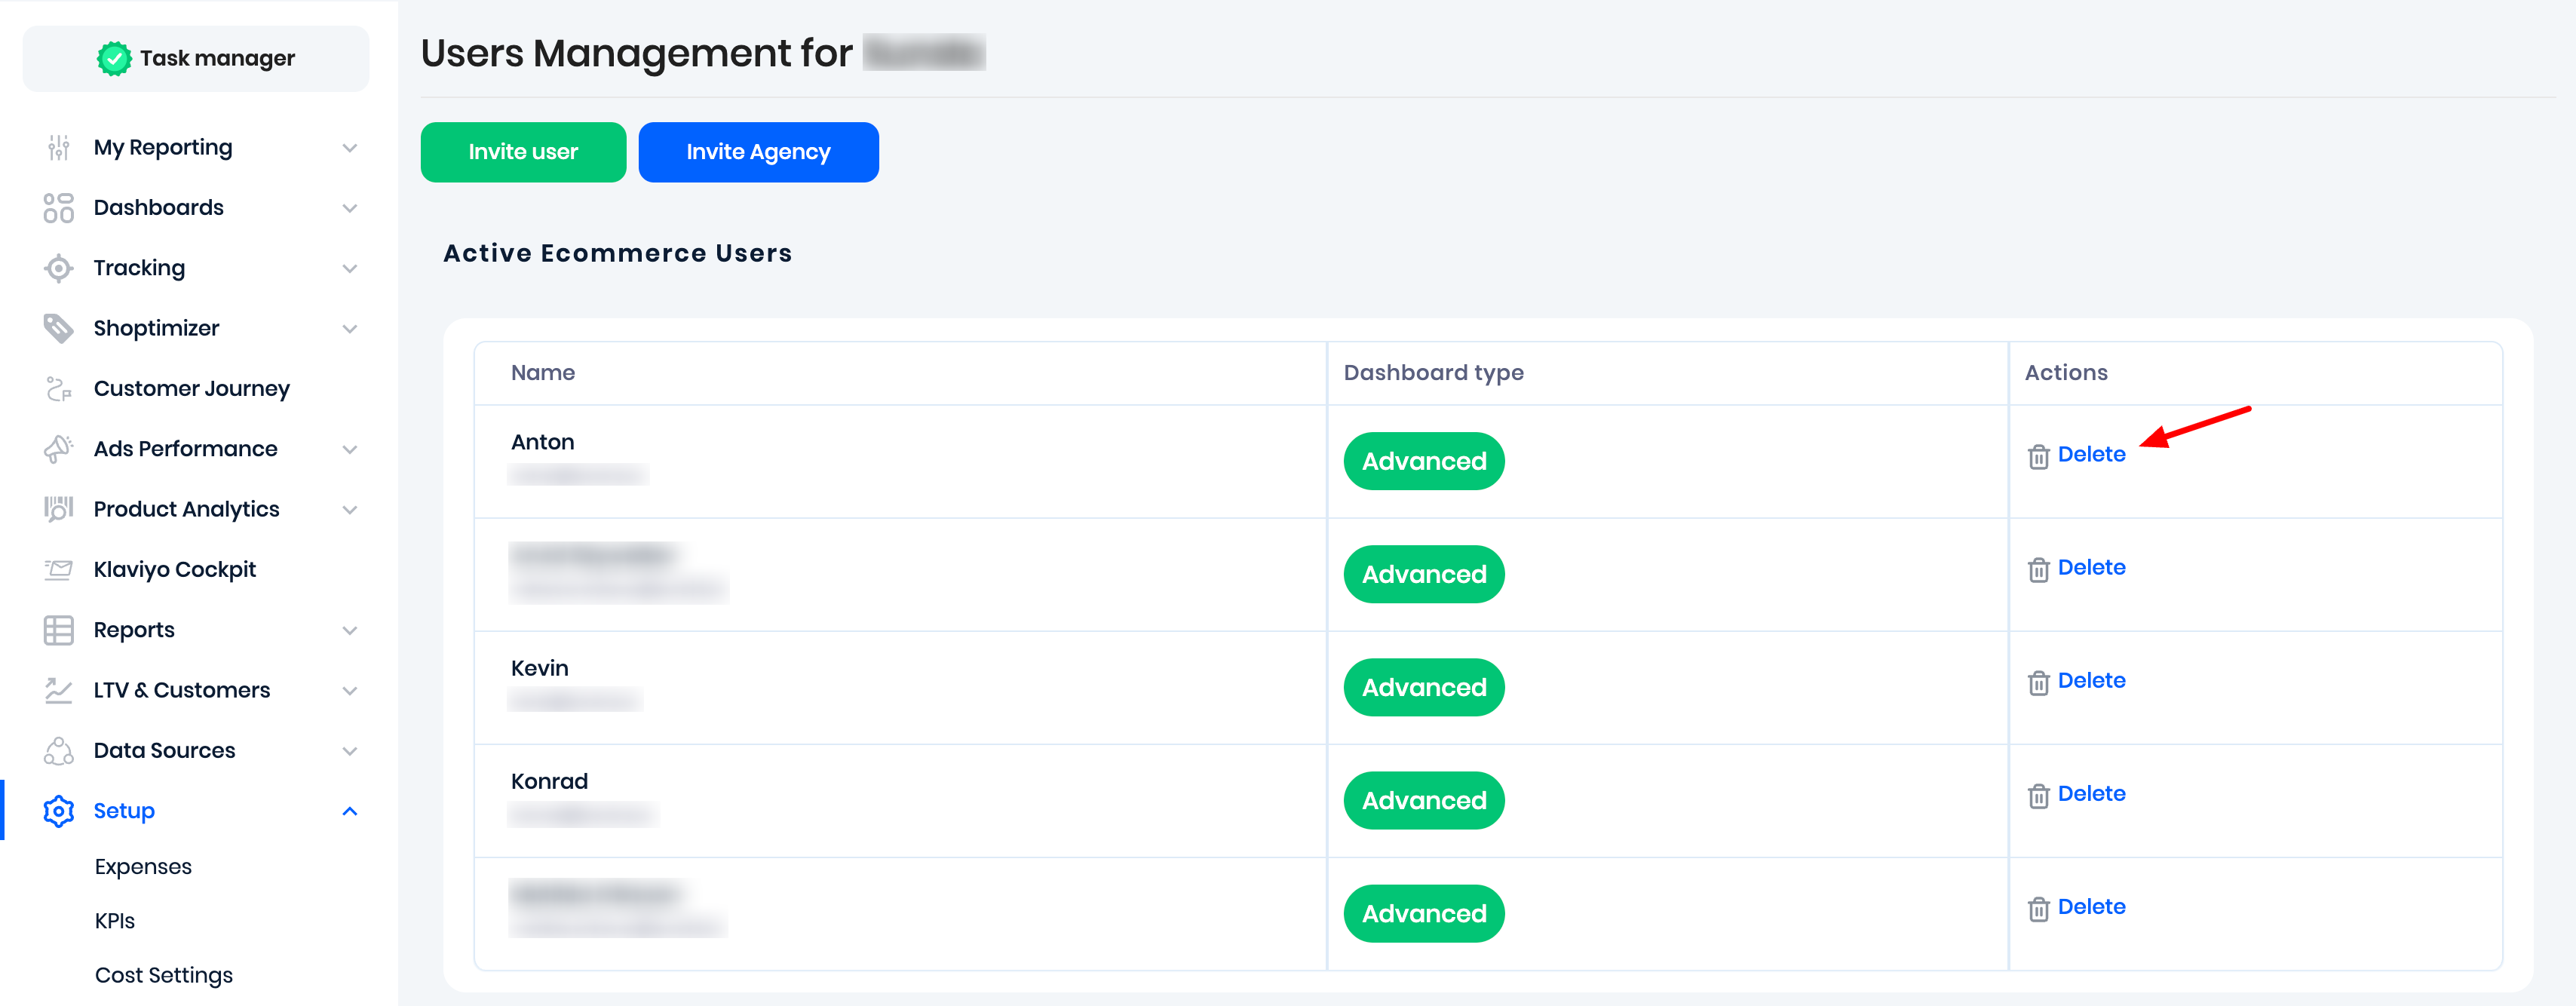Click the Ads Performance megaphone icon

tap(58, 449)
